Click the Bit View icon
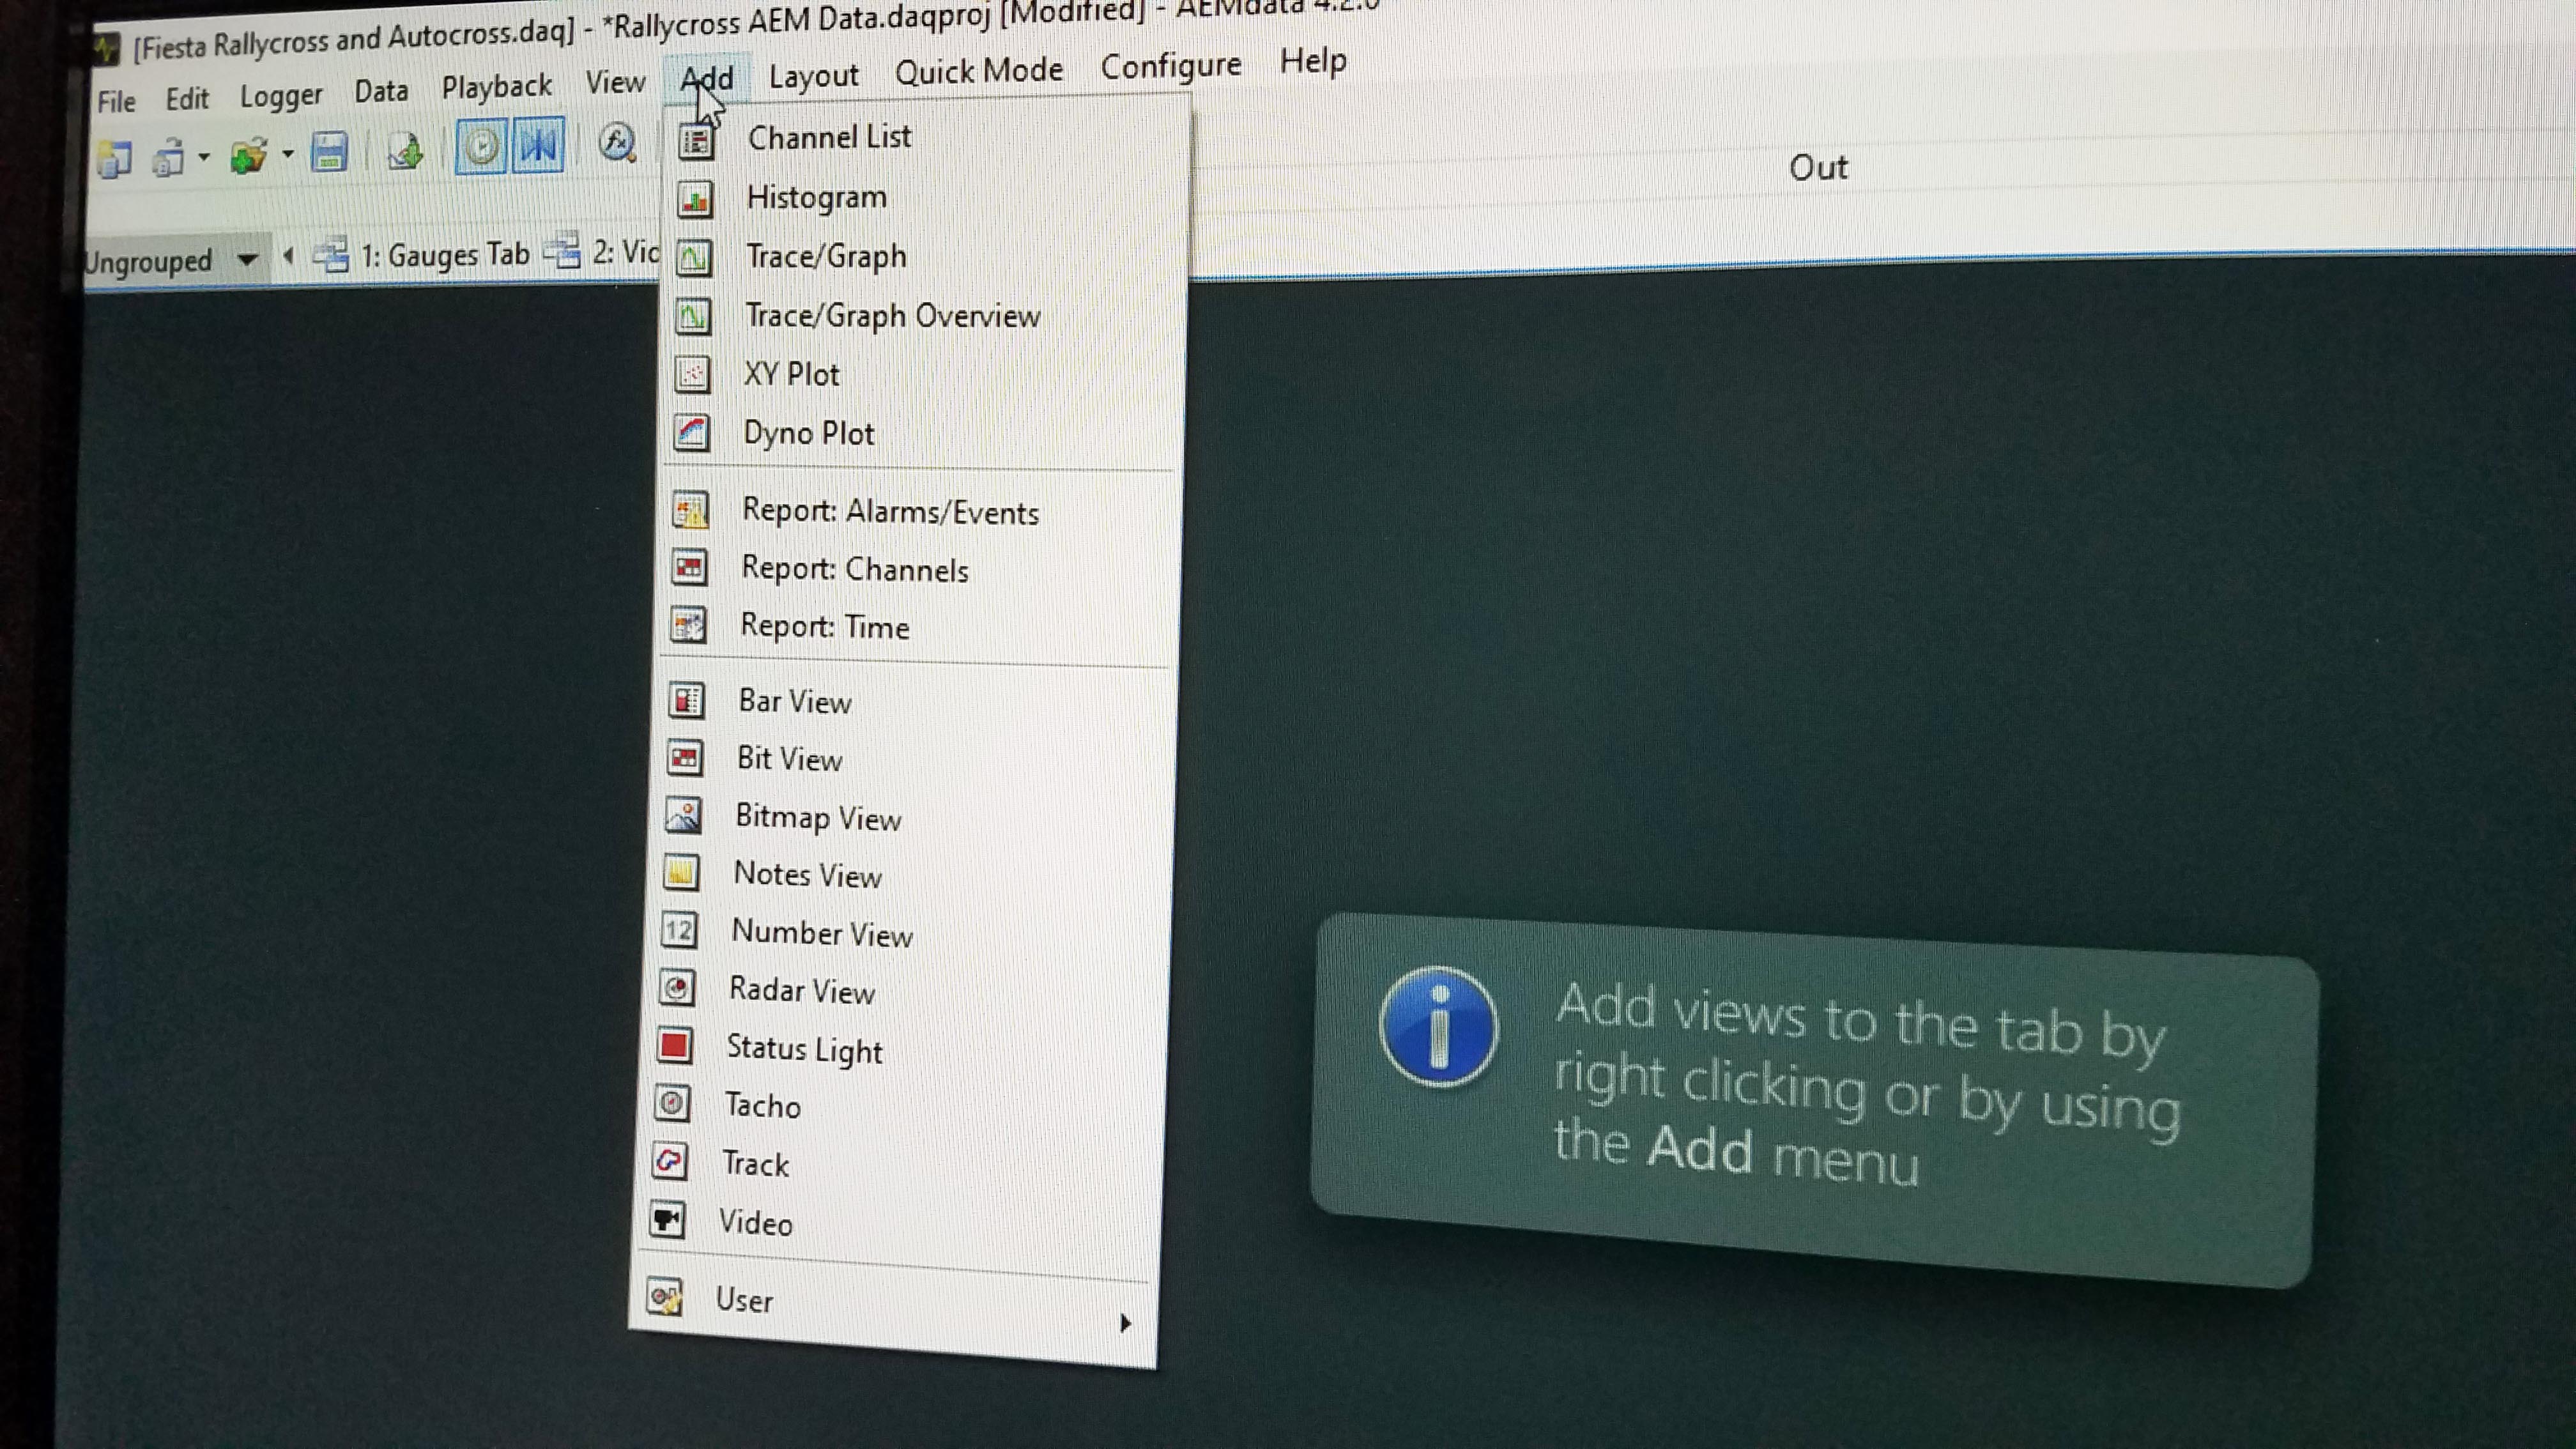Viewport: 2576px width, 1449px height. (685, 758)
